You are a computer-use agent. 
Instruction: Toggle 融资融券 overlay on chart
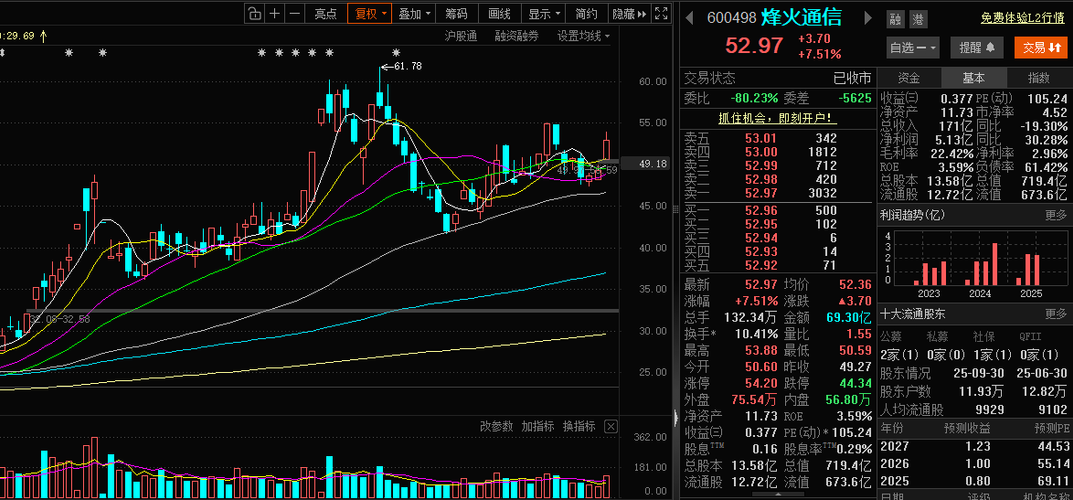pyautogui.click(x=517, y=36)
